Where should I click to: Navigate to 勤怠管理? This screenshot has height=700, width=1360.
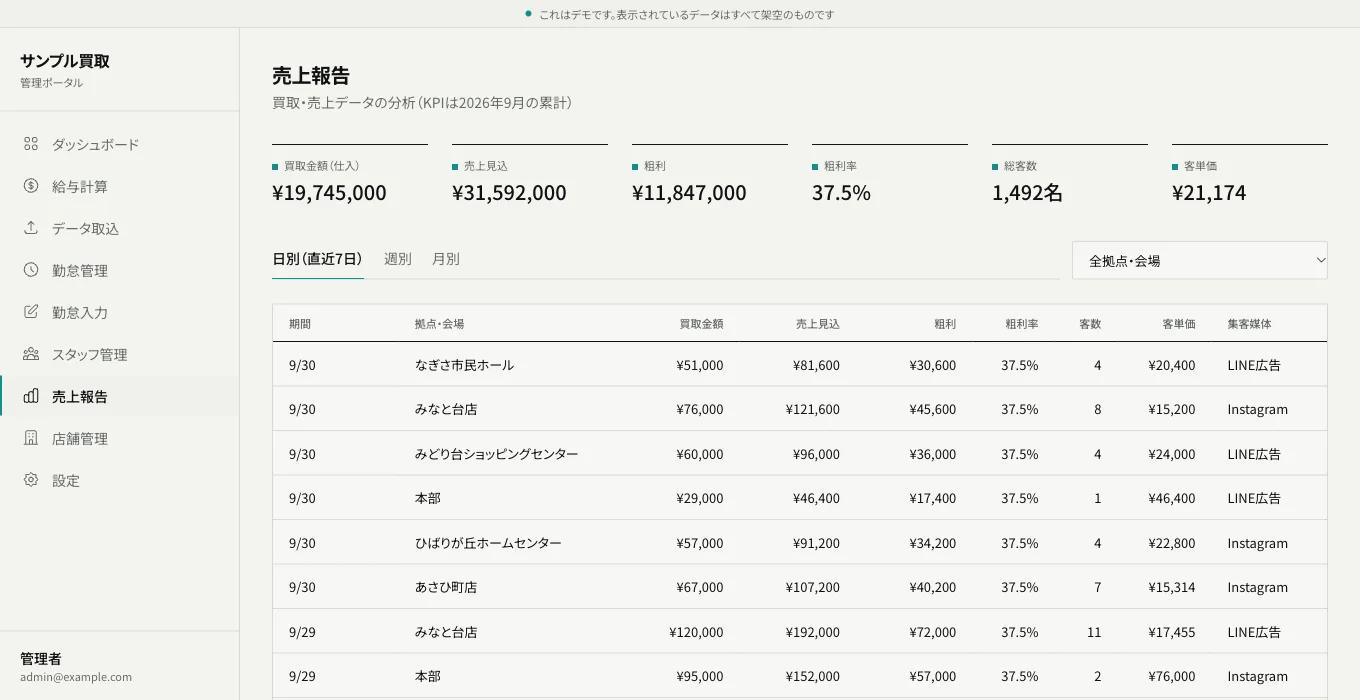[x=120, y=270]
